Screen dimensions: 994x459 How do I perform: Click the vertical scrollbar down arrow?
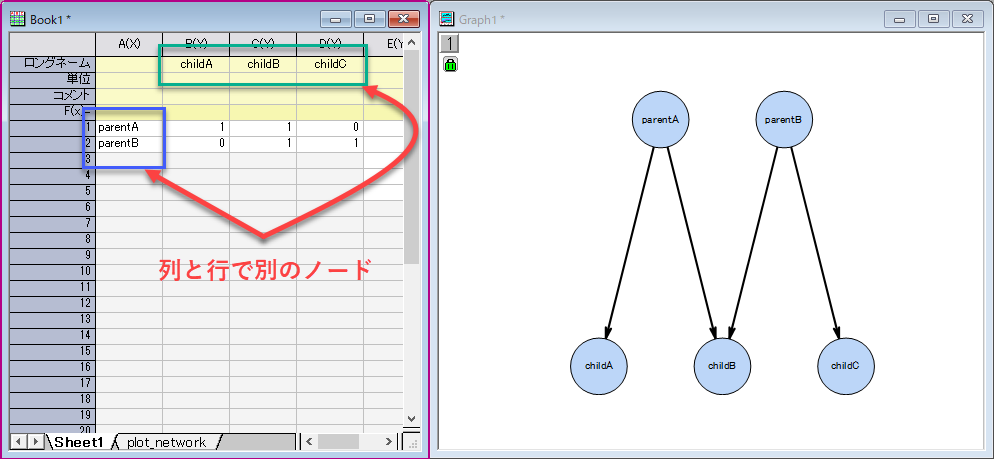412,418
